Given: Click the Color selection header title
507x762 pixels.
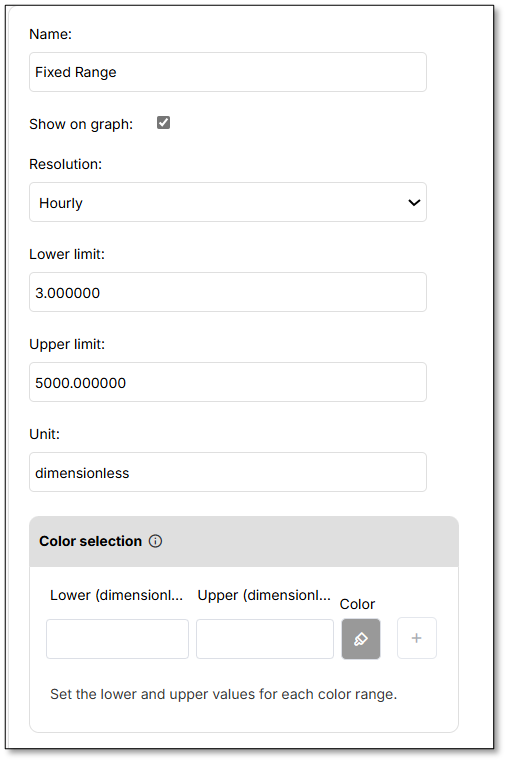Looking at the screenshot, I should coord(90,541).
